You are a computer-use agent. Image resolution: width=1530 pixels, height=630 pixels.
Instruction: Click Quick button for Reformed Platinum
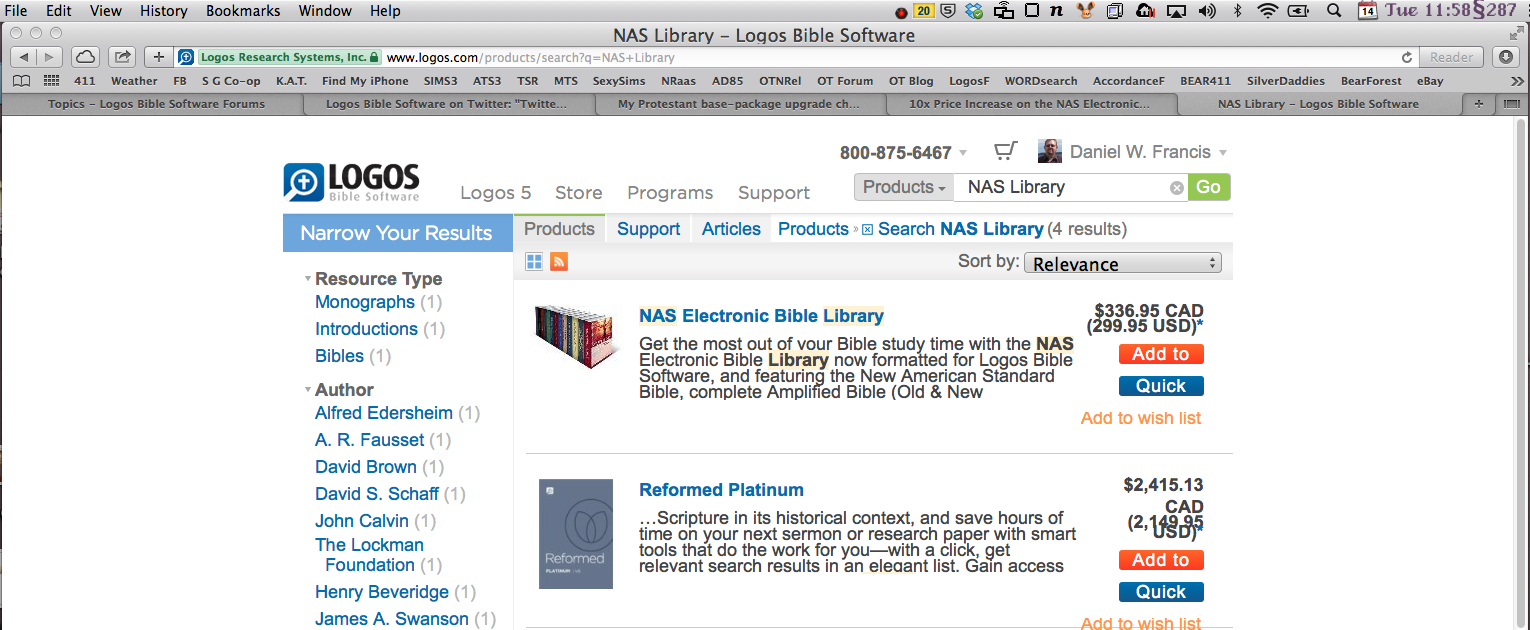(1161, 592)
